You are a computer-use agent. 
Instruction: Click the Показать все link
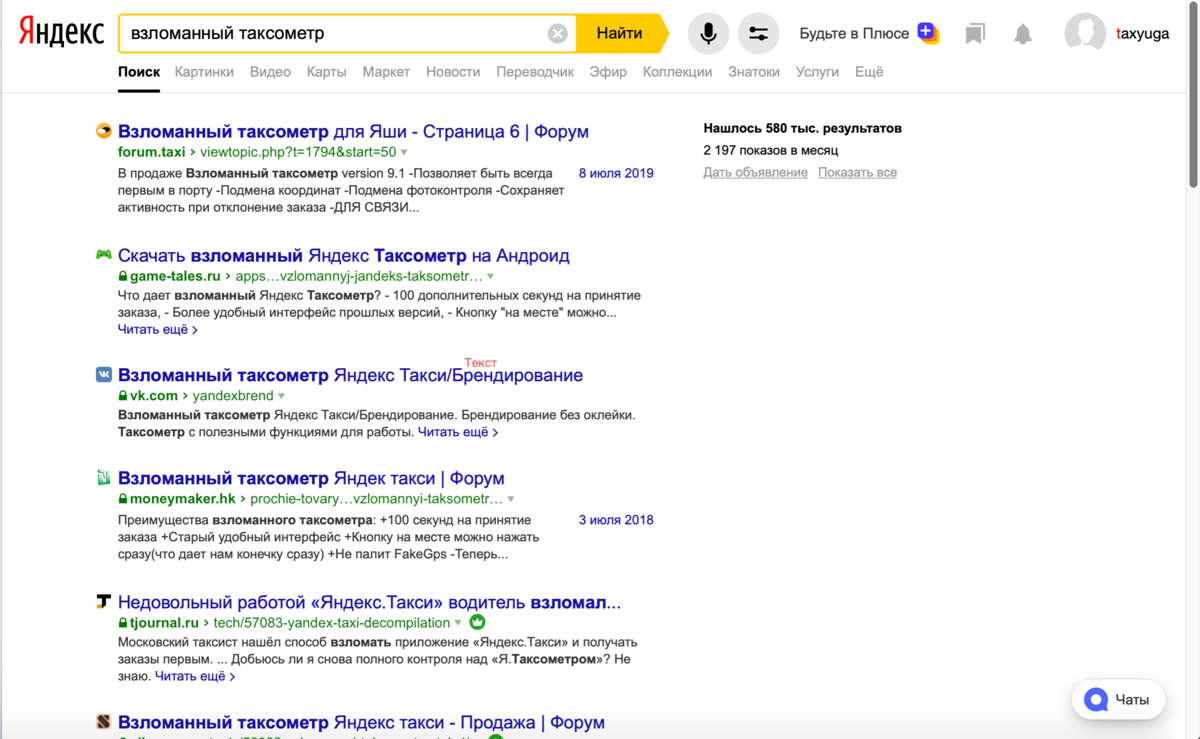click(857, 173)
